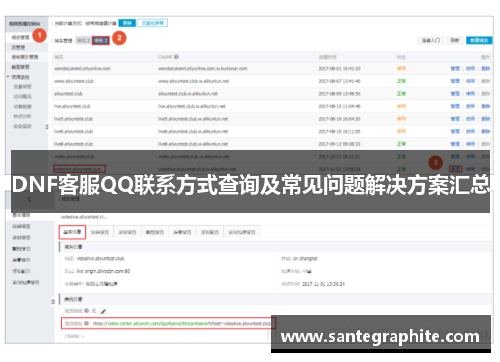500x362 pixels.
Task: Click CNAME www.aliyuntest.club.w.alikunlun.net
Action: [x=194, y=81]
